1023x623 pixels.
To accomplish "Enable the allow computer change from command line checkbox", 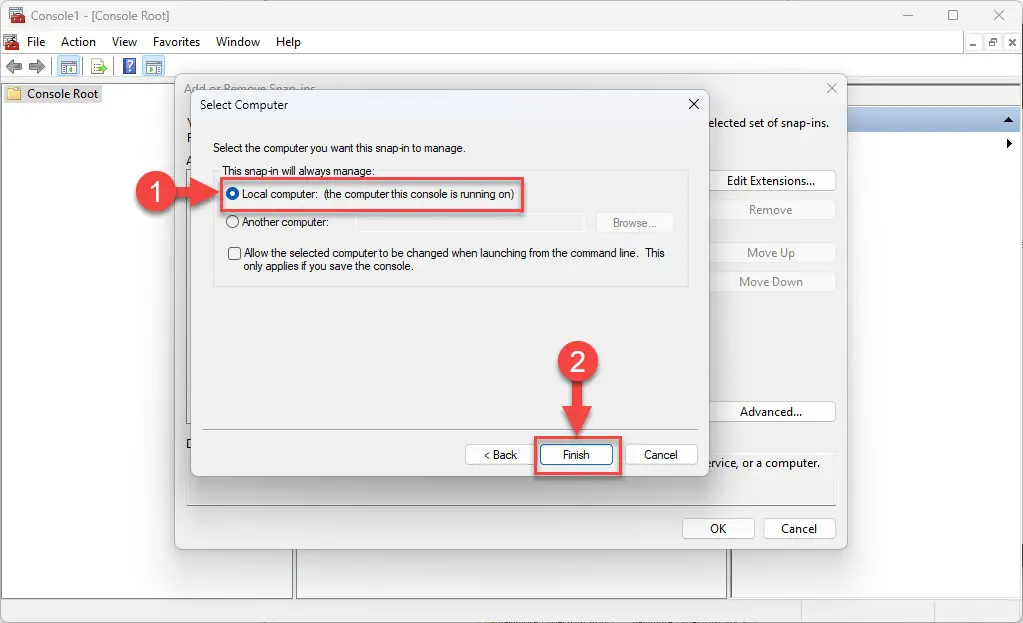I will (234, 254).
